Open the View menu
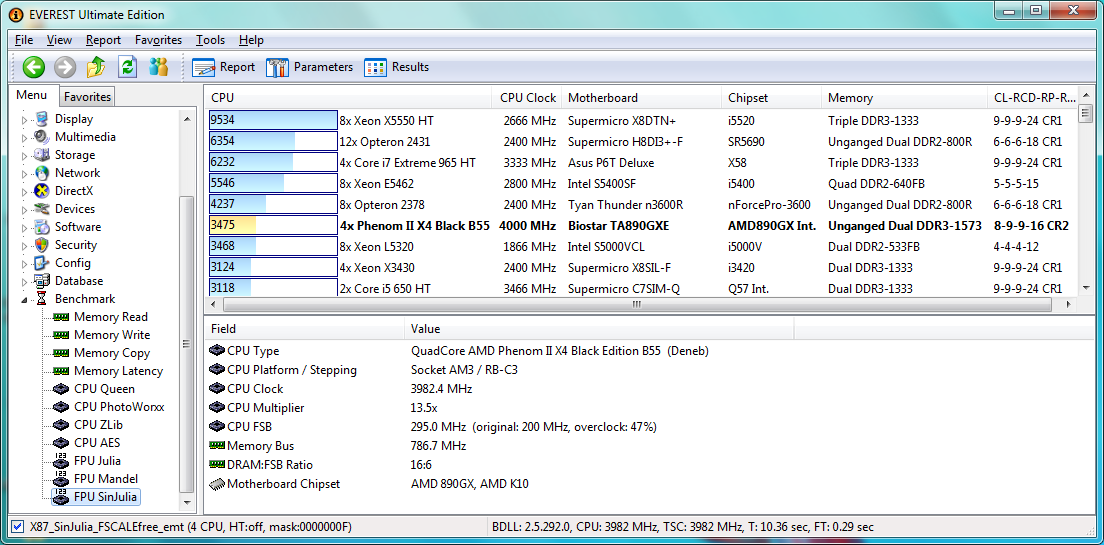 coord(59,40)
